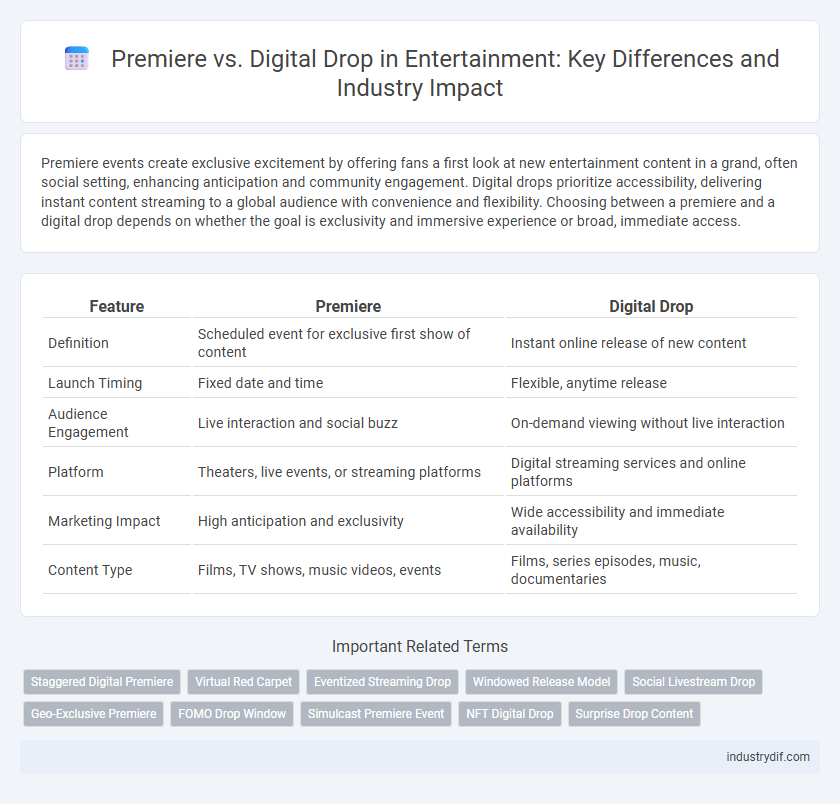Select 'Flexible, anytime release' cell
This screenshot has width=840, height=804.
pyautogui.click(x=651, y=383)
